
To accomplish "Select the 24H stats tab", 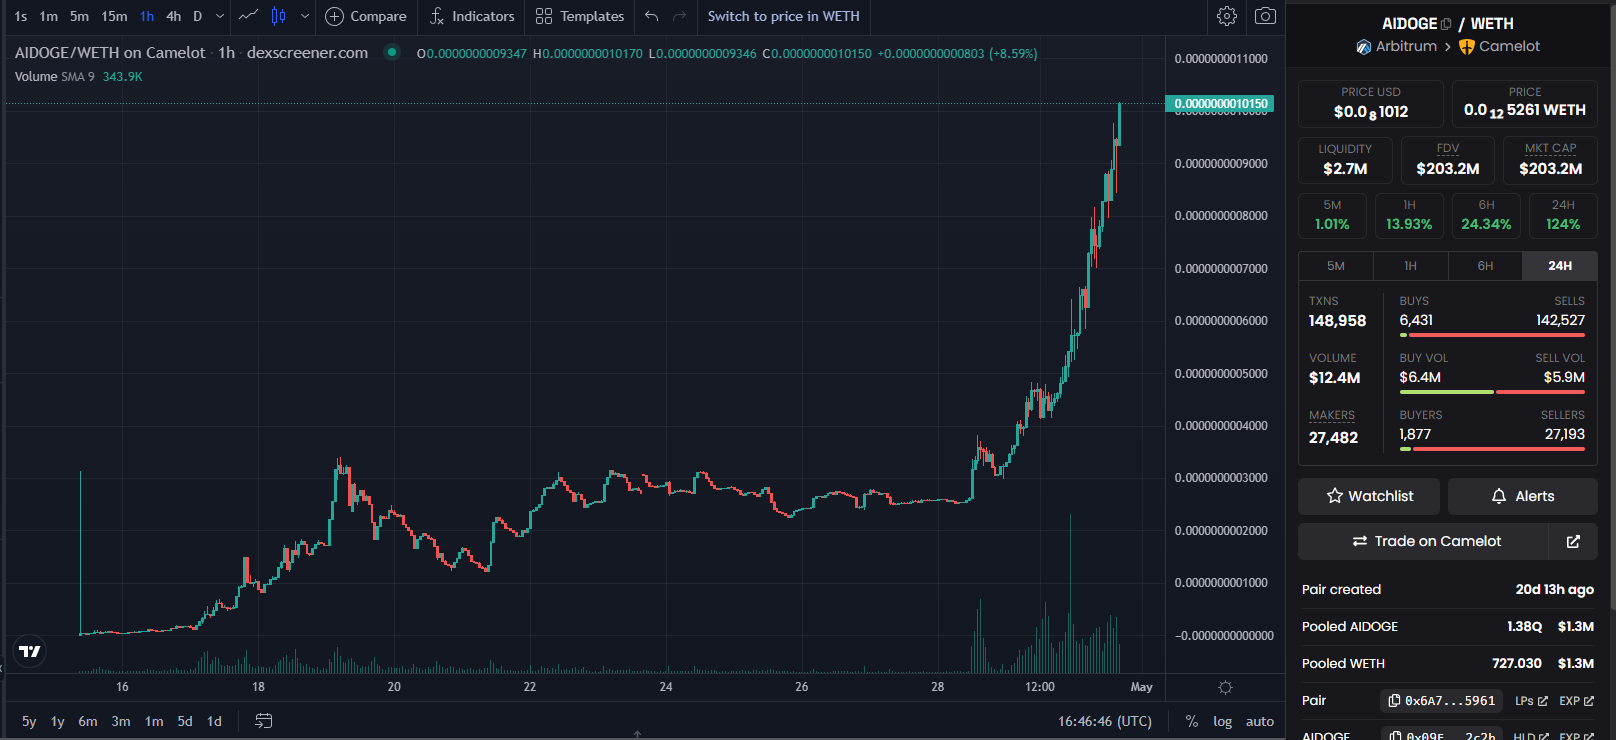I will coord(1560,266).
